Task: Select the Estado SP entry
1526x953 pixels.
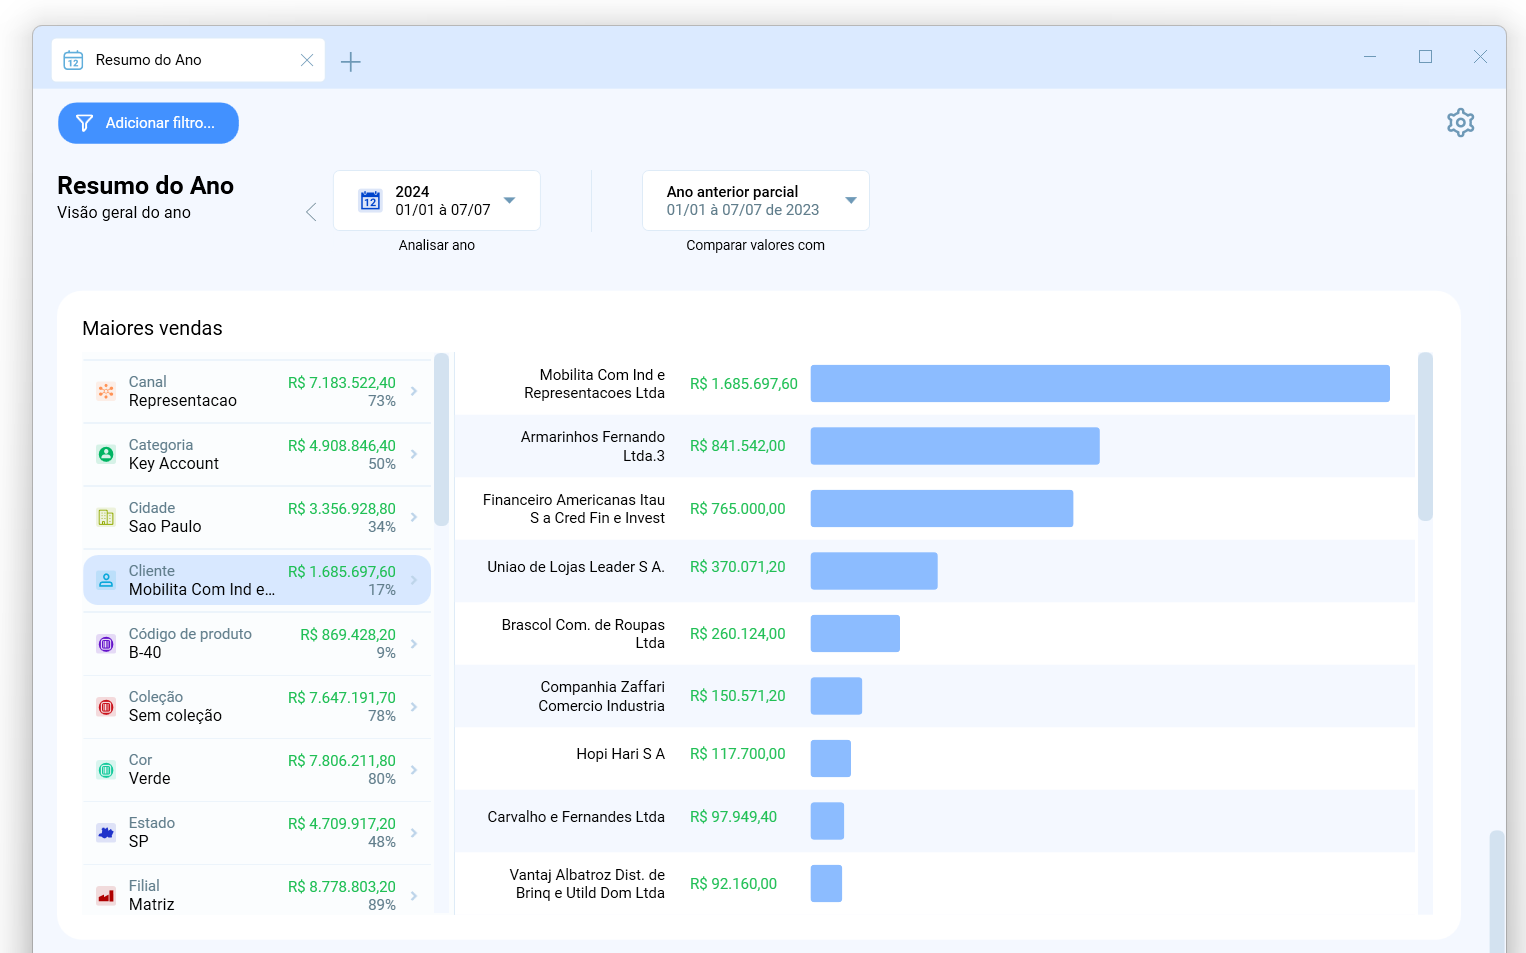Action: (257, 832)
